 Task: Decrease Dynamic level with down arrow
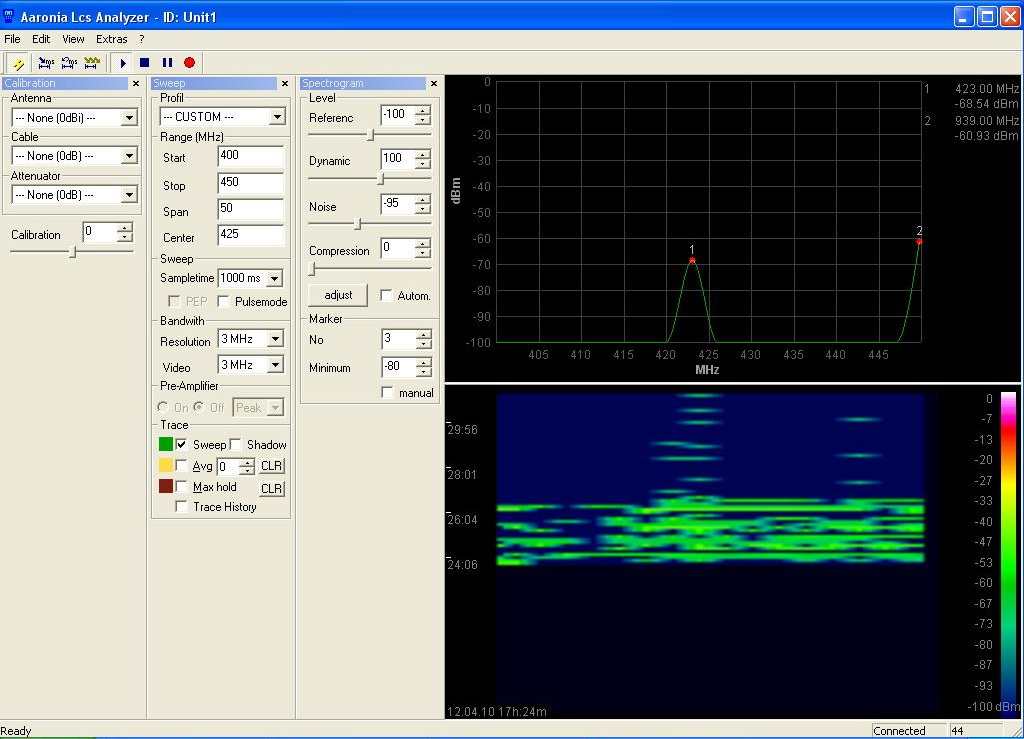pos(423,164)
